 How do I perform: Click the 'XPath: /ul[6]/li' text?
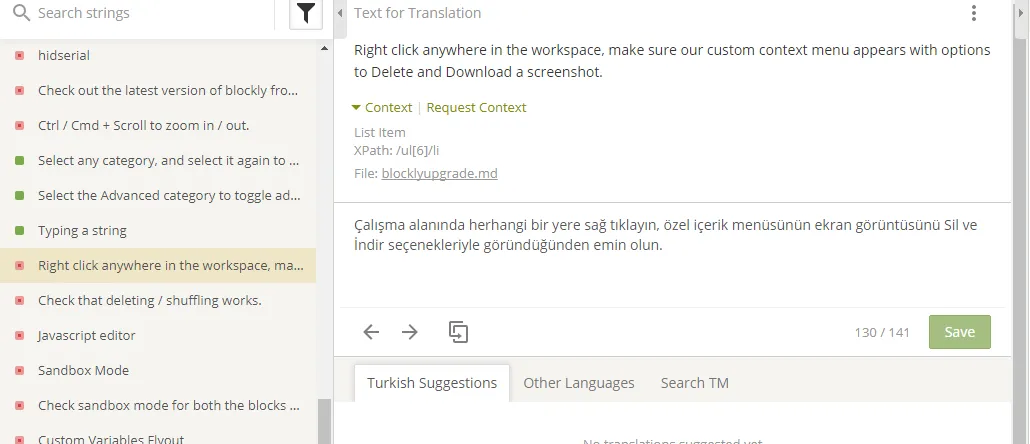pyautogui.click(x=396, y=150)
